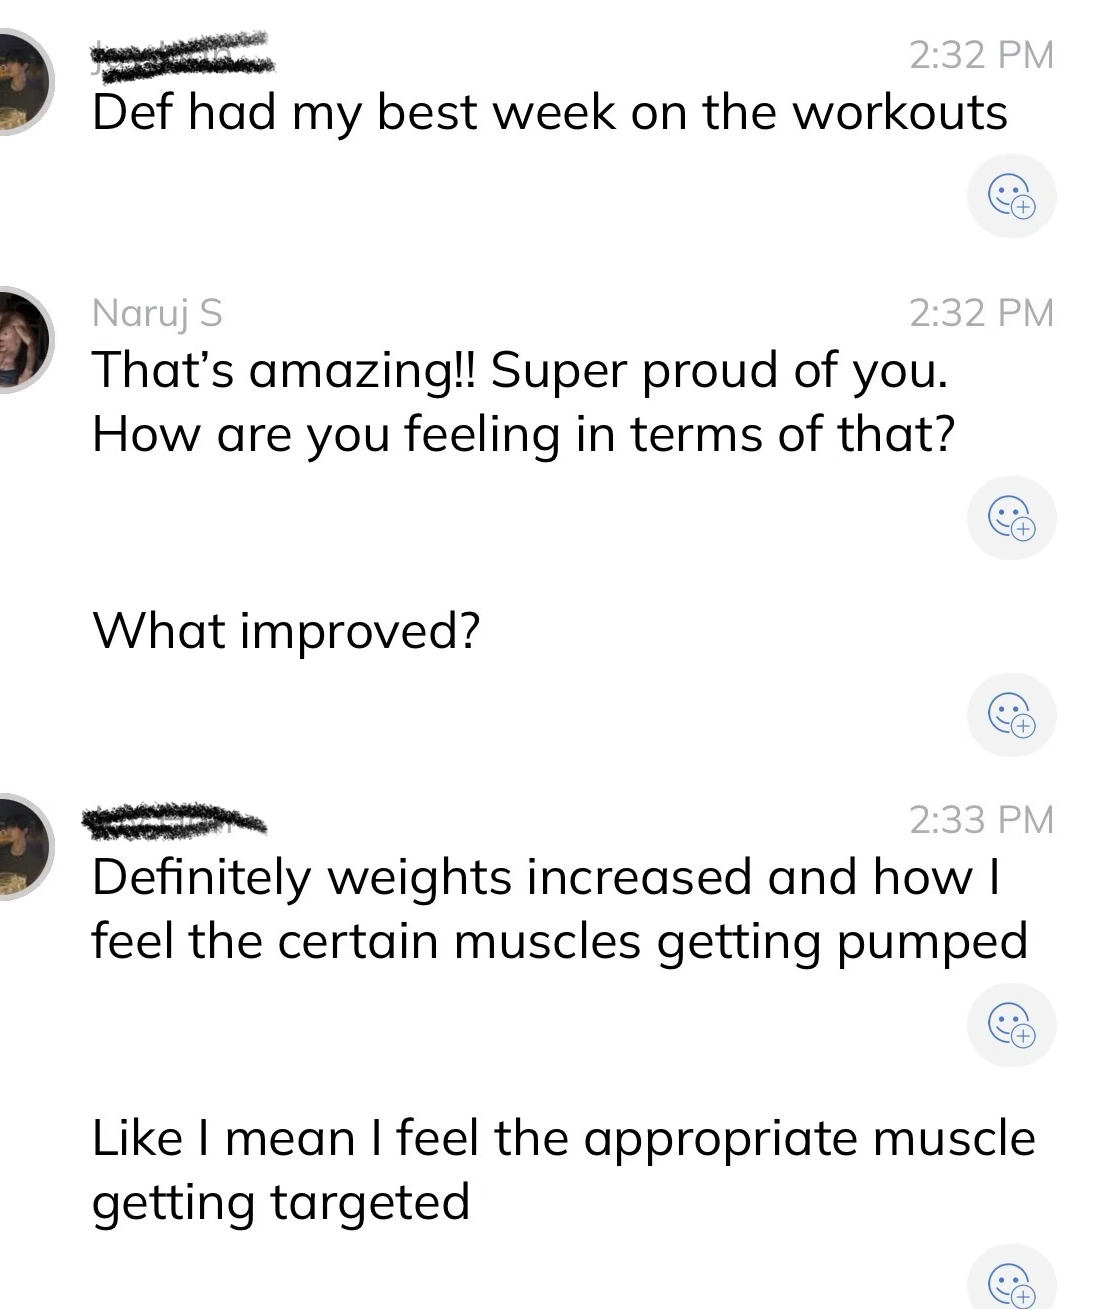Select the 'Definitely weights increased' message
The height and width of the screenshot is (1309, 1105).
[x=560, y=909]
